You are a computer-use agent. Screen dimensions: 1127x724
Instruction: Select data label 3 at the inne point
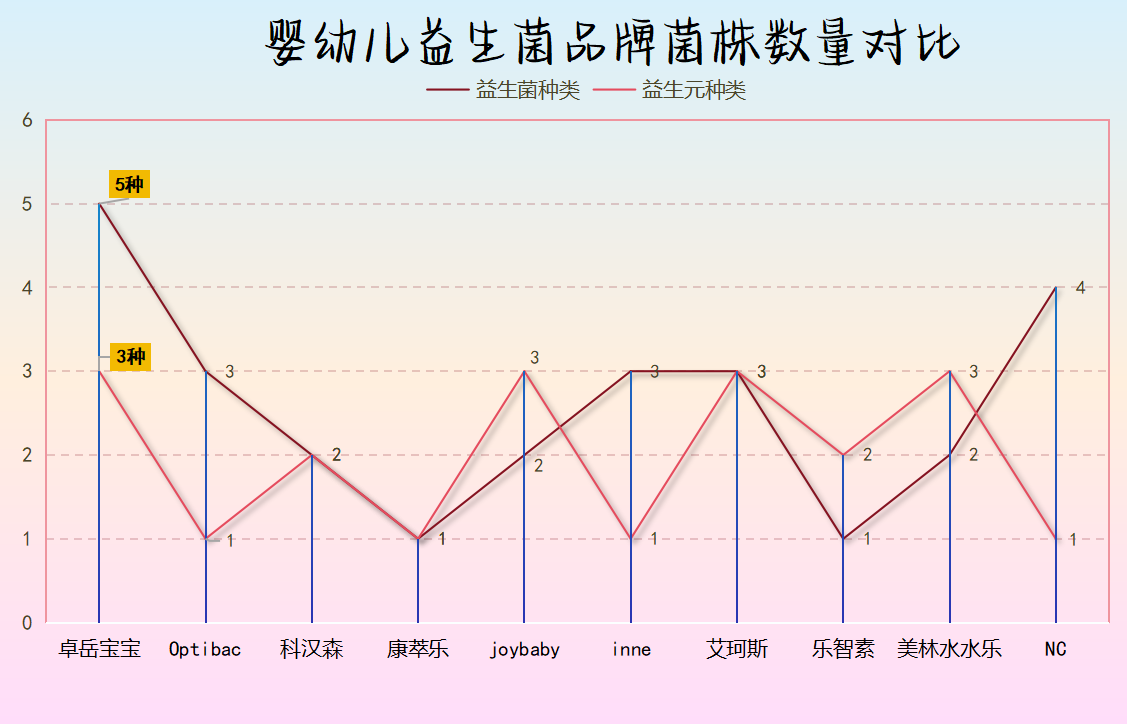pos(655,372)
